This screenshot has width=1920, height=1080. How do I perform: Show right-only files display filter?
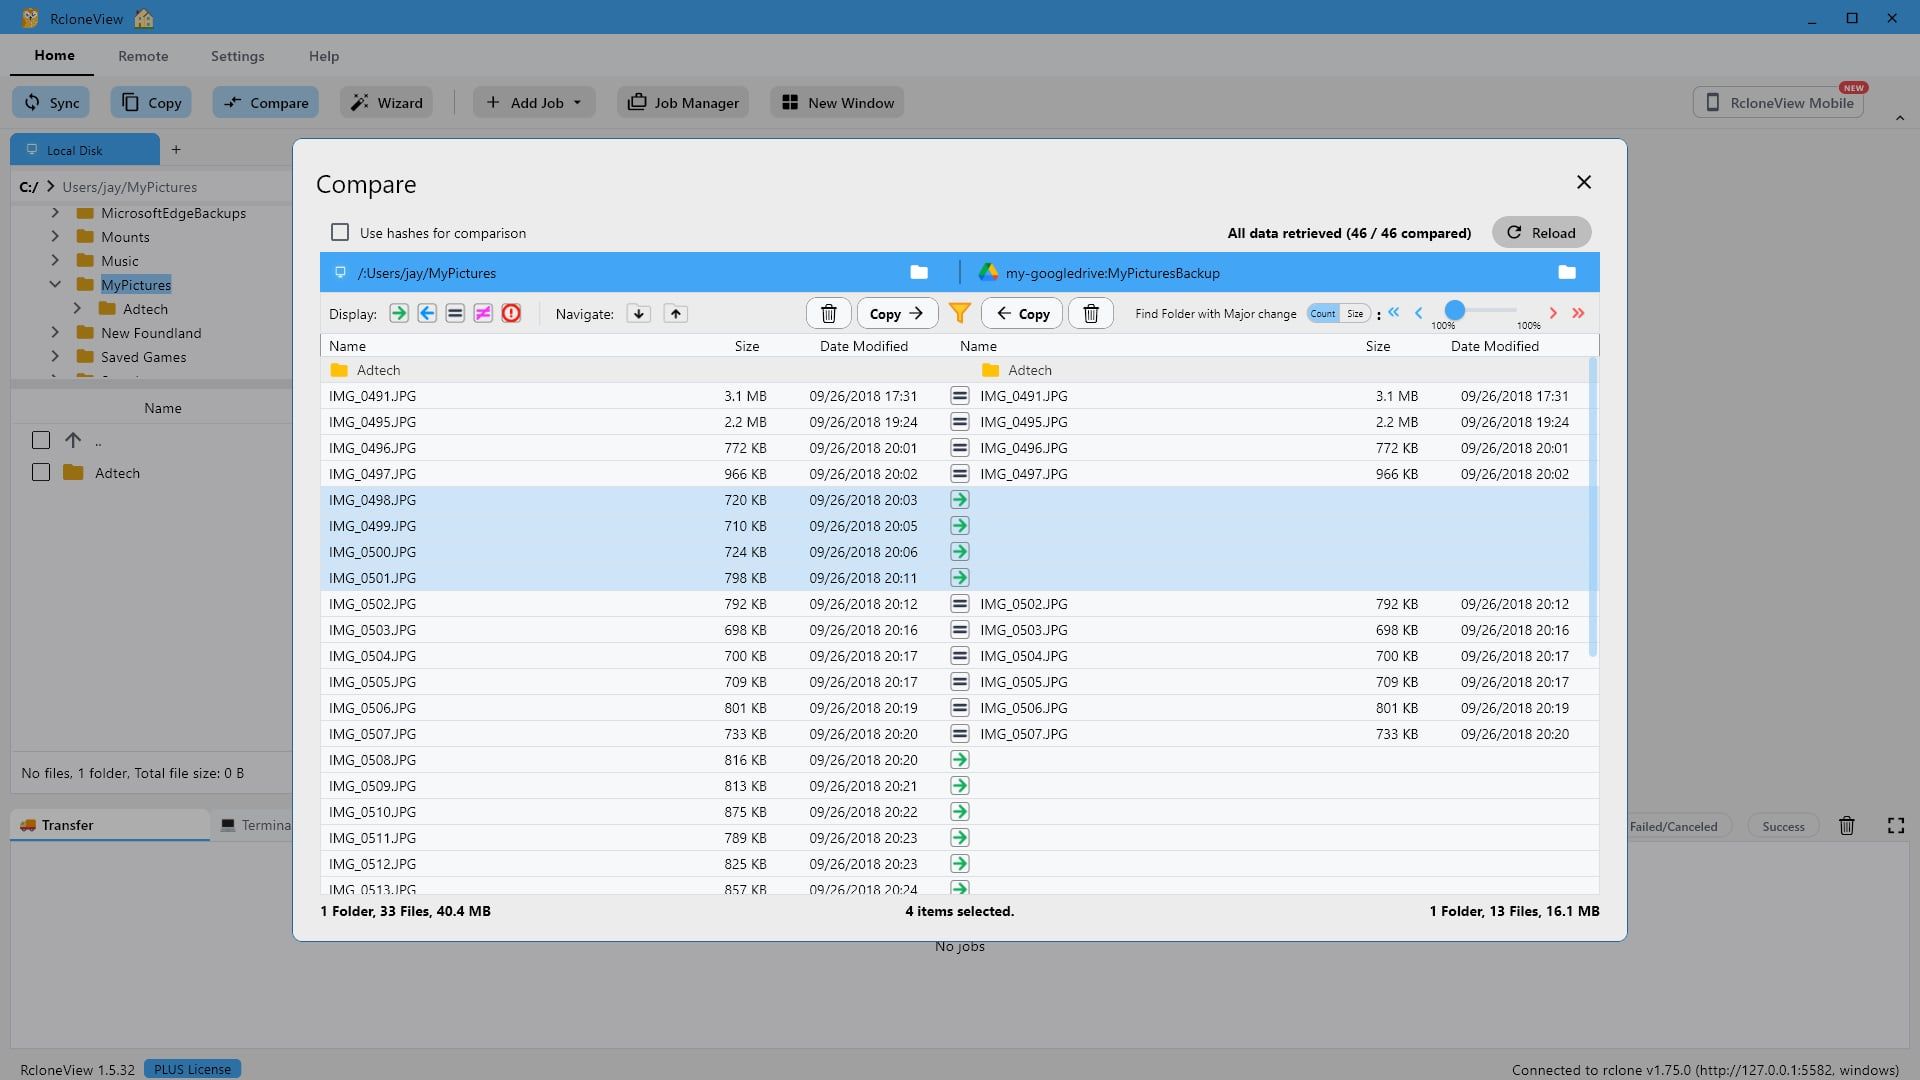click(x=427, y=313)
